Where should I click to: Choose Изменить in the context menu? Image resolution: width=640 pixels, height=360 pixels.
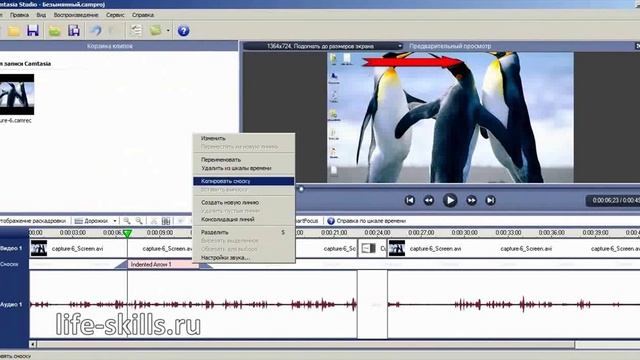point(244,138)
